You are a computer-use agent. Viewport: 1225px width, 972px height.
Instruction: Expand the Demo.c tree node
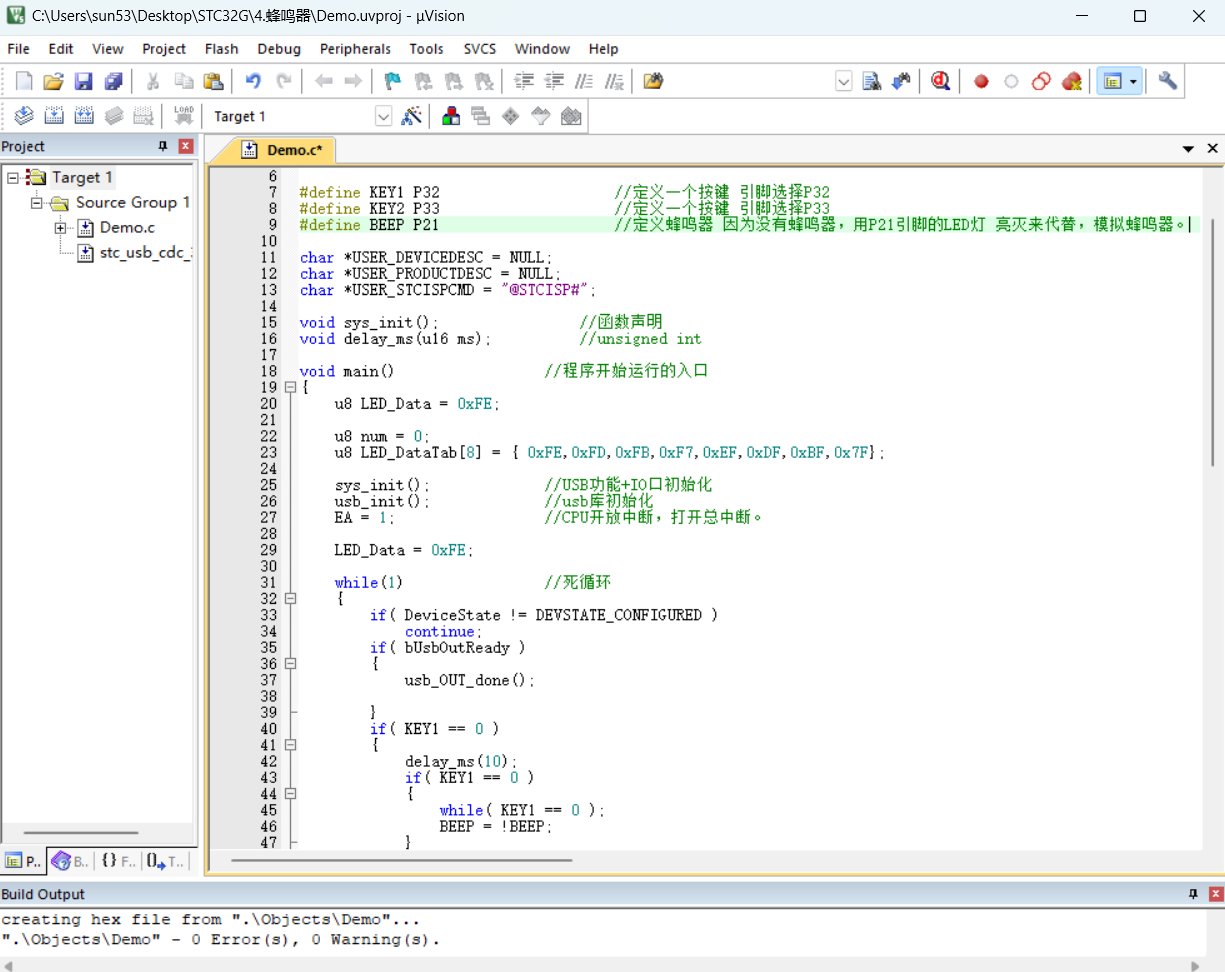[x=61, y=228]
